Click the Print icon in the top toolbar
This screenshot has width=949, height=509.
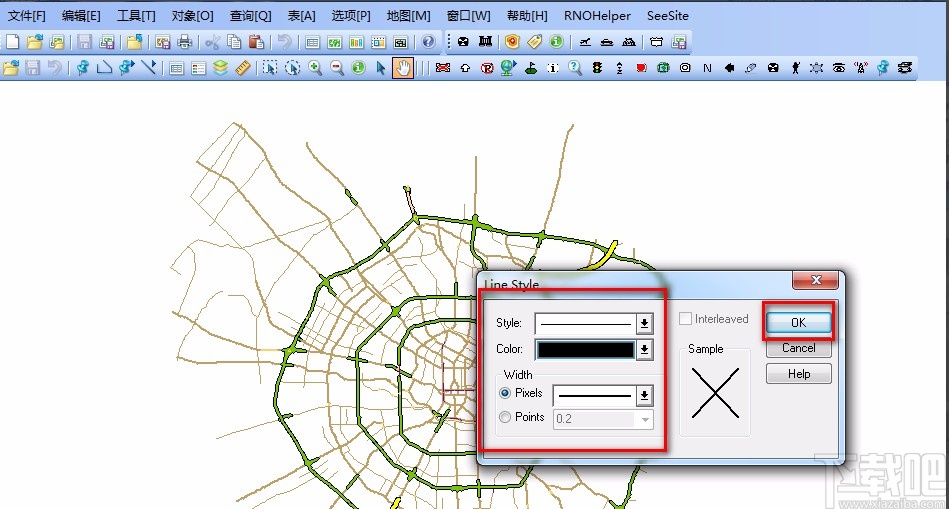pyautogui.click(x=185, y=42)
